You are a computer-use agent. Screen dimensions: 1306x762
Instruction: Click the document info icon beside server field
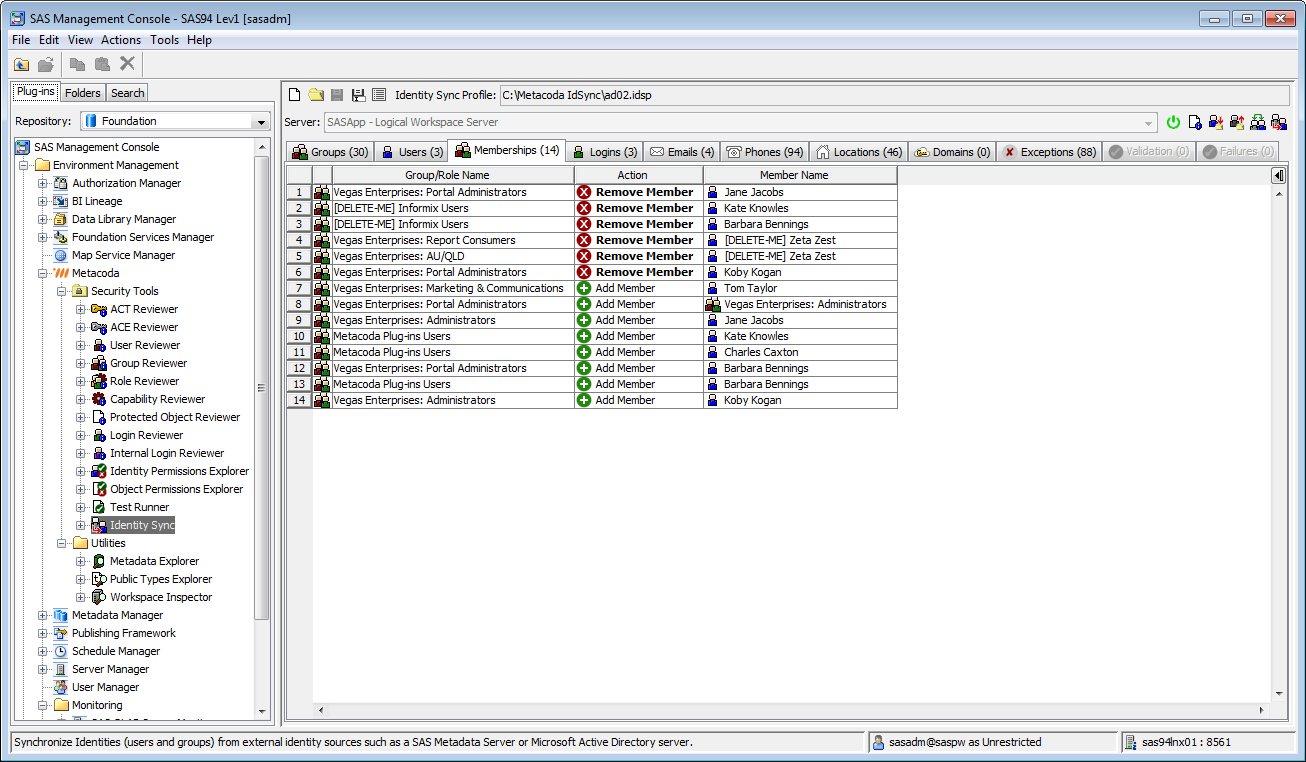click(1195, 122)
